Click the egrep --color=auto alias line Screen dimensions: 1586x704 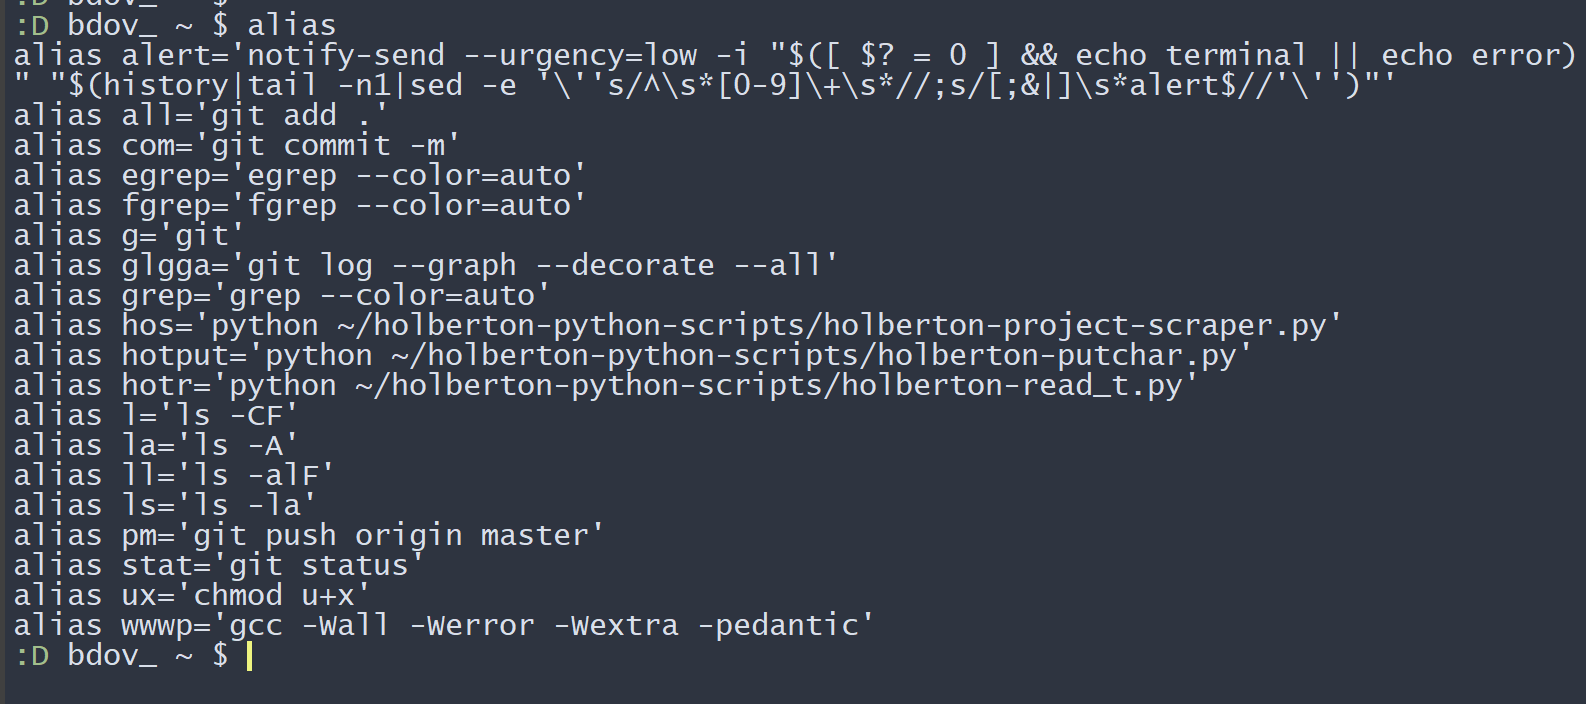click(300, 176)
